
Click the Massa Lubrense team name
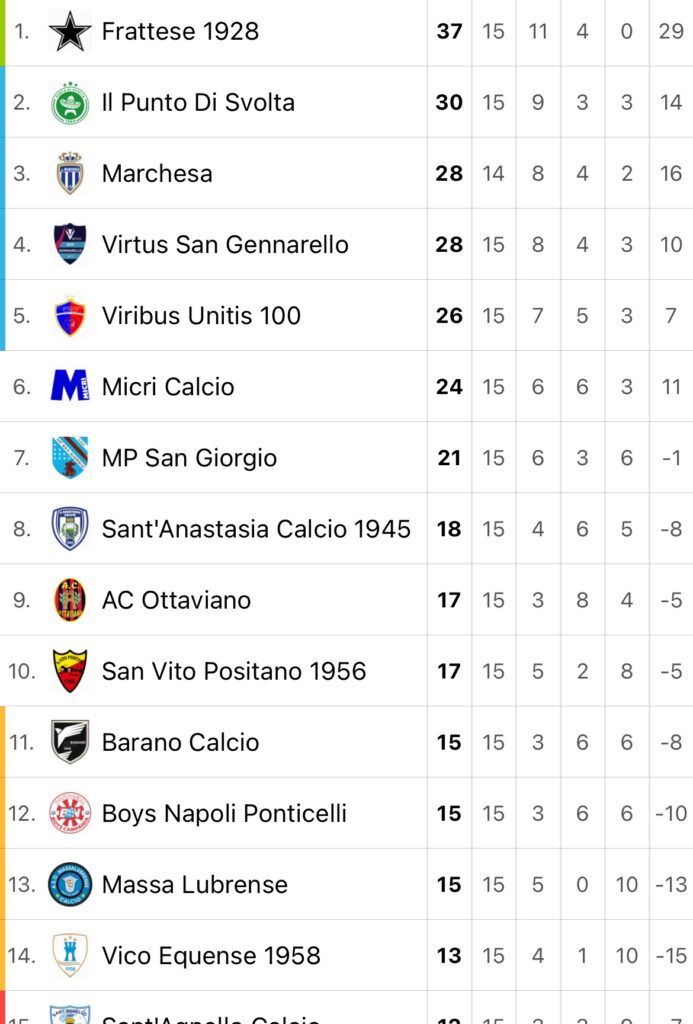pos(195,884)
